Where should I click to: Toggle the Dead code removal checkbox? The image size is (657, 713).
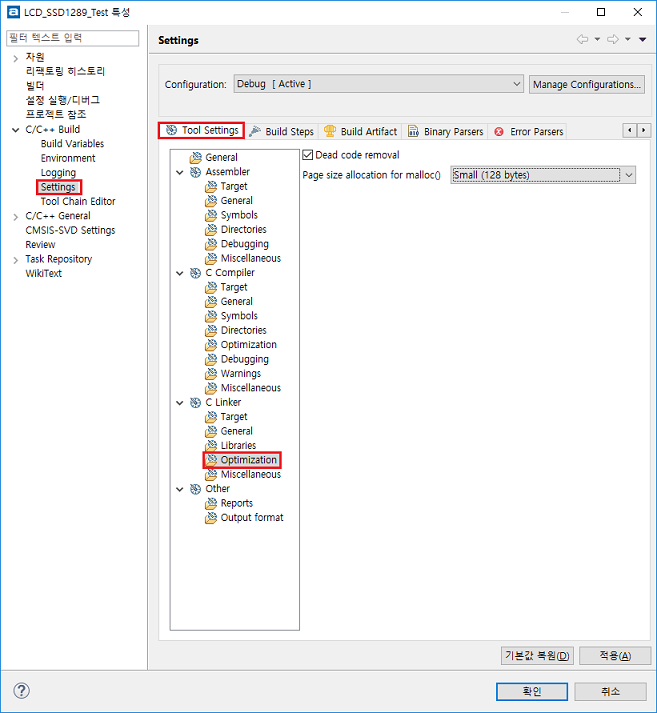coord(308,155)
